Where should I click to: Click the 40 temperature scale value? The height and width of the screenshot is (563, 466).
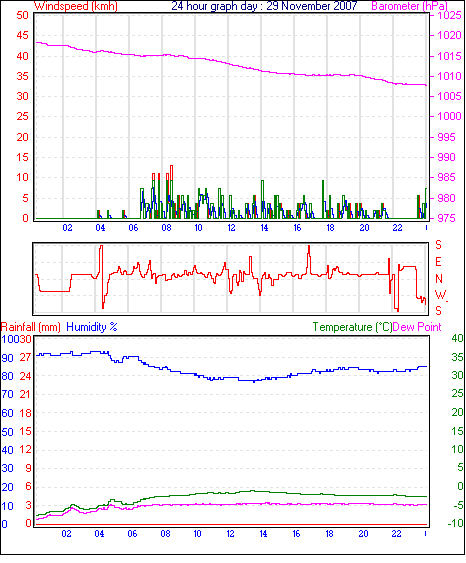[457, 338]
